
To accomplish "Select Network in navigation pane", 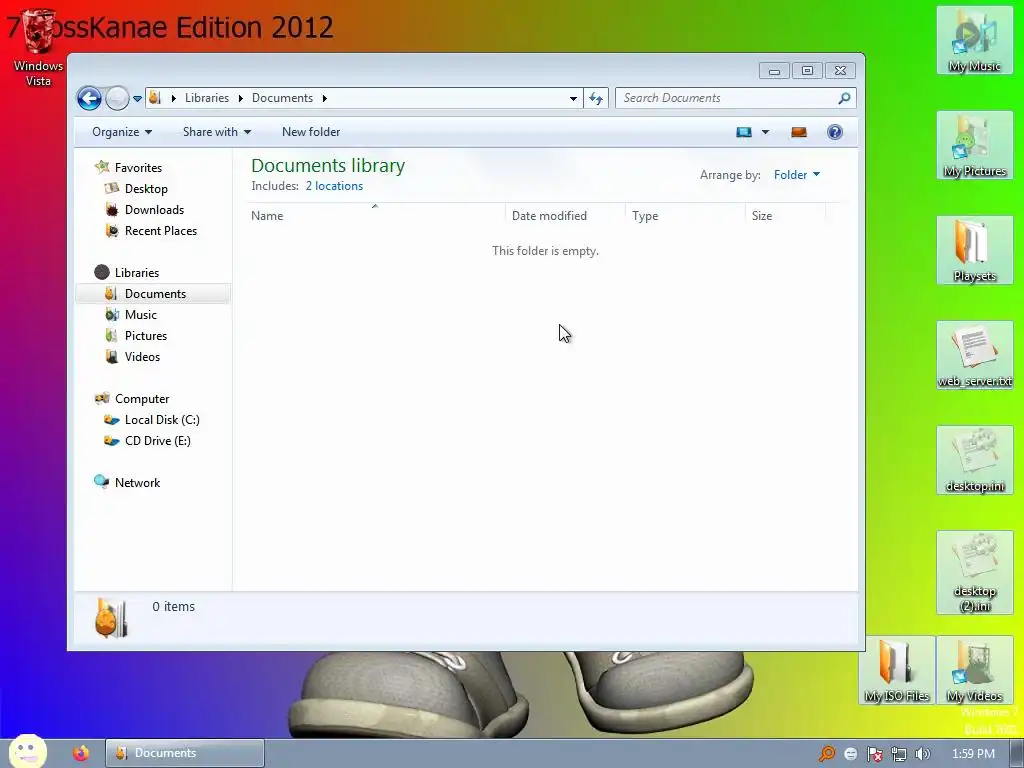I will click(137, 483).
